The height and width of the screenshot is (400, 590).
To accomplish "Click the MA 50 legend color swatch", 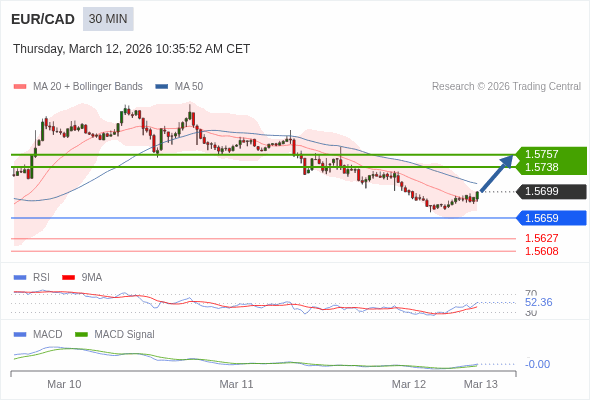I will click(162, 87).
